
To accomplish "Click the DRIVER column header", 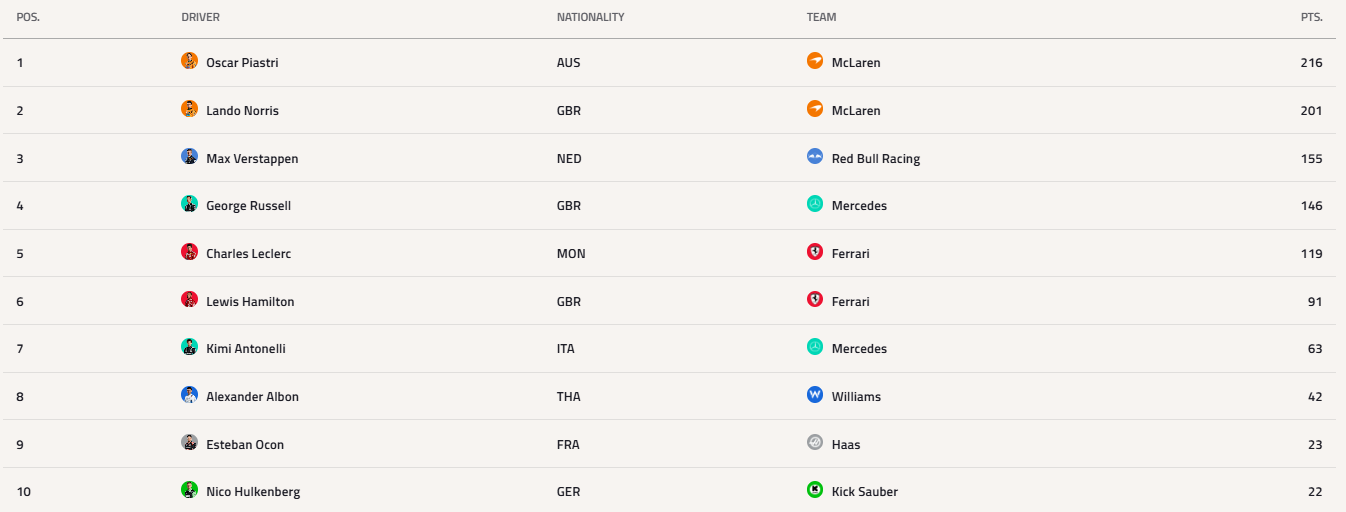I will (x=201, y=17).
